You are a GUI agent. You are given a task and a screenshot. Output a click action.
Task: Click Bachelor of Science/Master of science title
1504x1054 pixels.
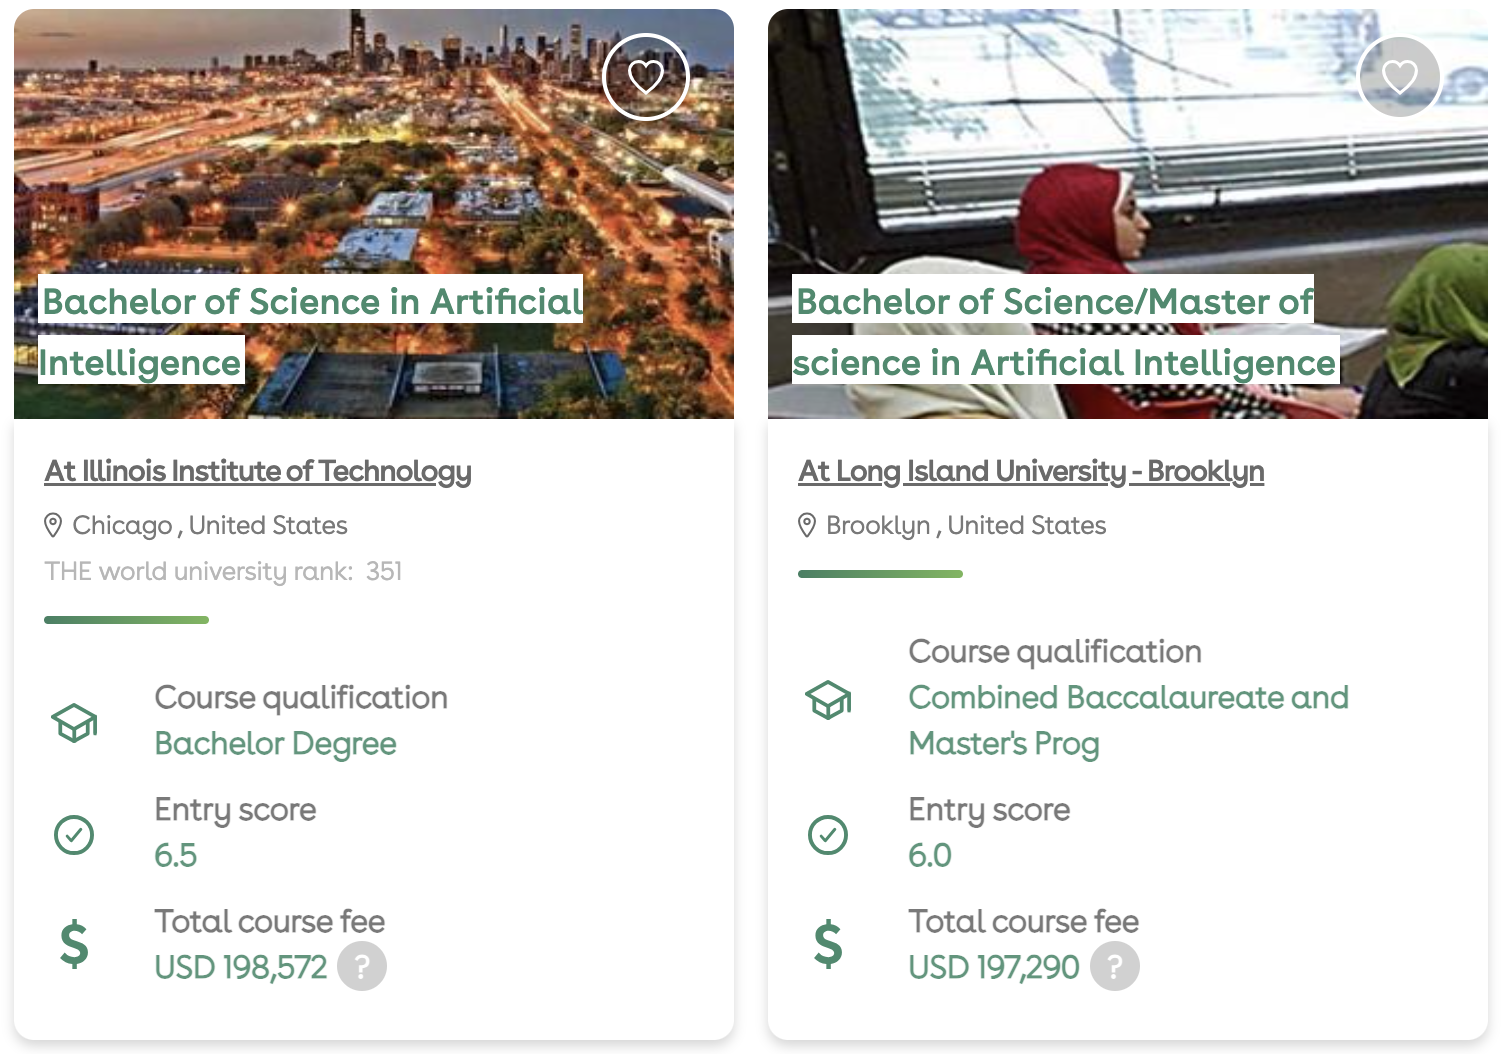[1054, 302]
